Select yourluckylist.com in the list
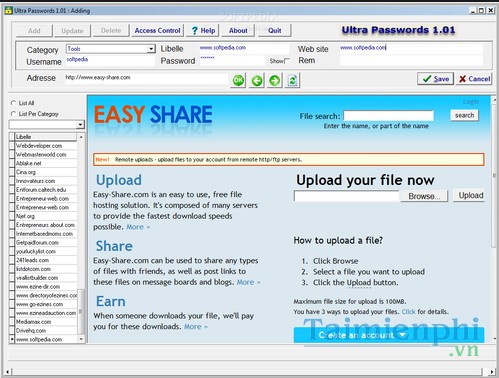 click(x=46, y=251)
